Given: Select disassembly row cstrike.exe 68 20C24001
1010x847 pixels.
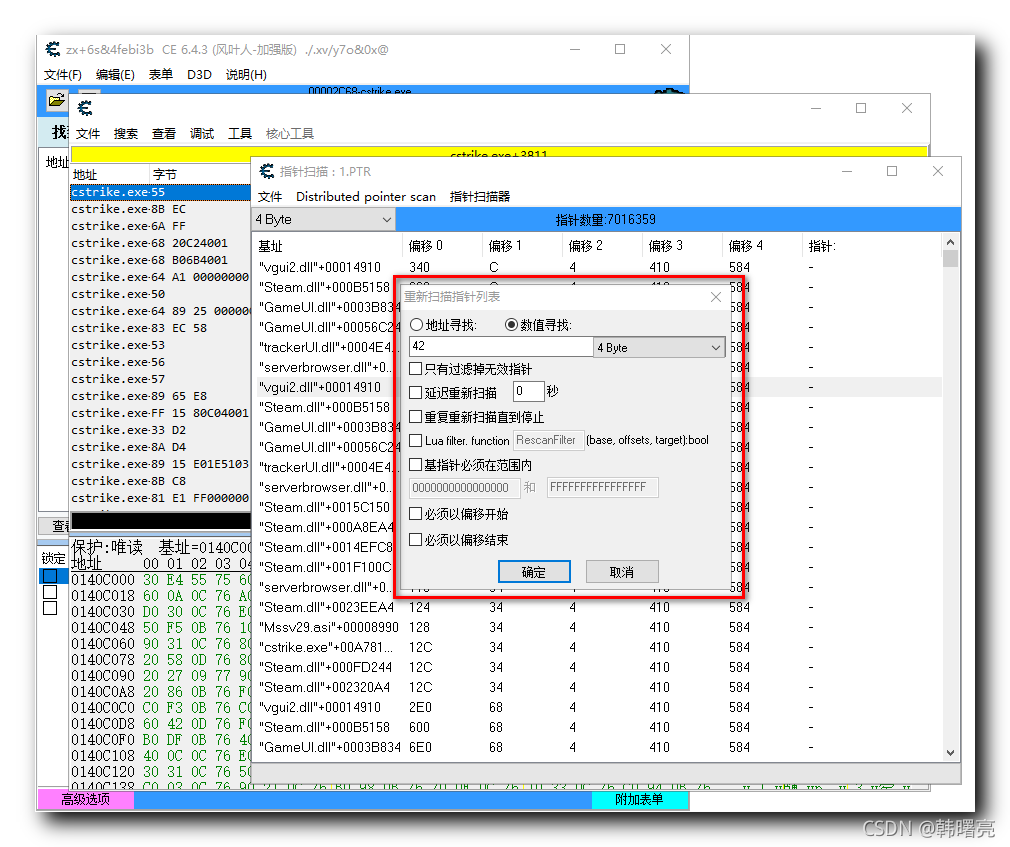Looking at the screenshot, I should coord(160,243).
